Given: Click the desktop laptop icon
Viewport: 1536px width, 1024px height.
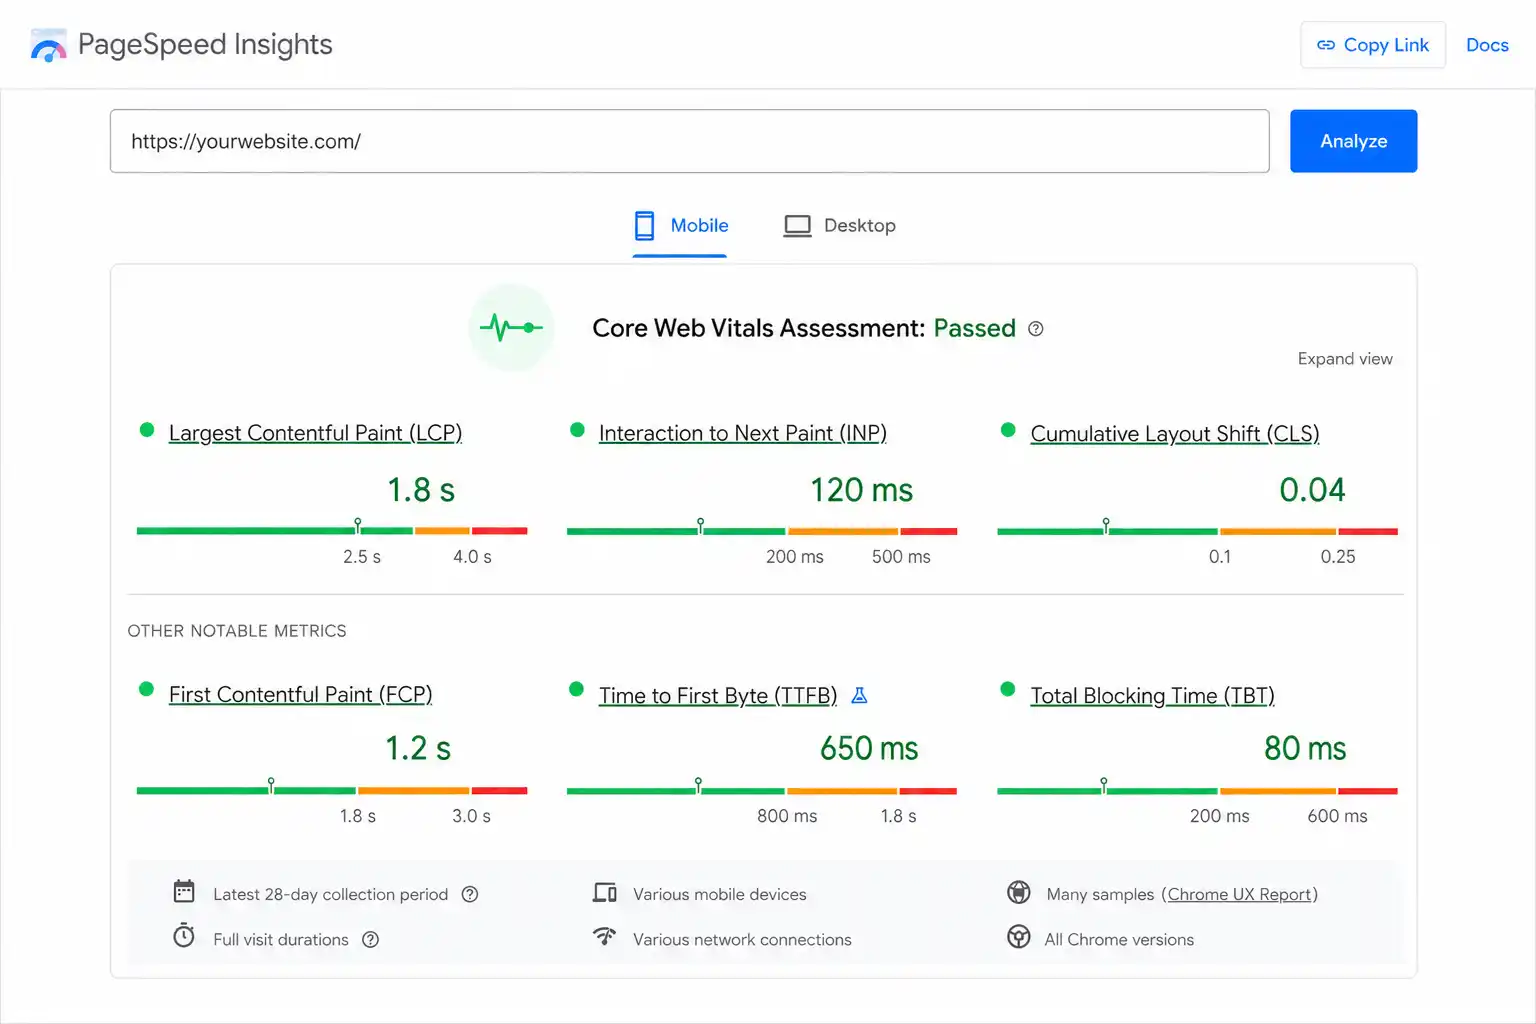Looking at the screenshot, I should pyautogui.click(x=797, y=226).
